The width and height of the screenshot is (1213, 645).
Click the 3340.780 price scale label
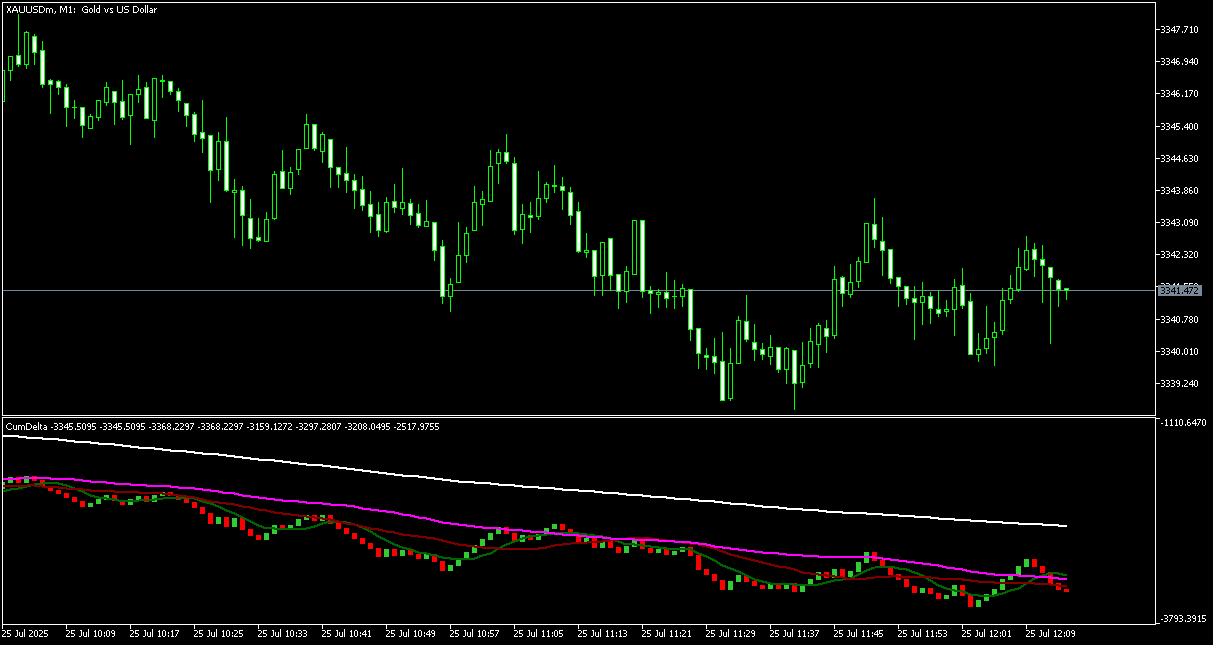pos(1179,320)
